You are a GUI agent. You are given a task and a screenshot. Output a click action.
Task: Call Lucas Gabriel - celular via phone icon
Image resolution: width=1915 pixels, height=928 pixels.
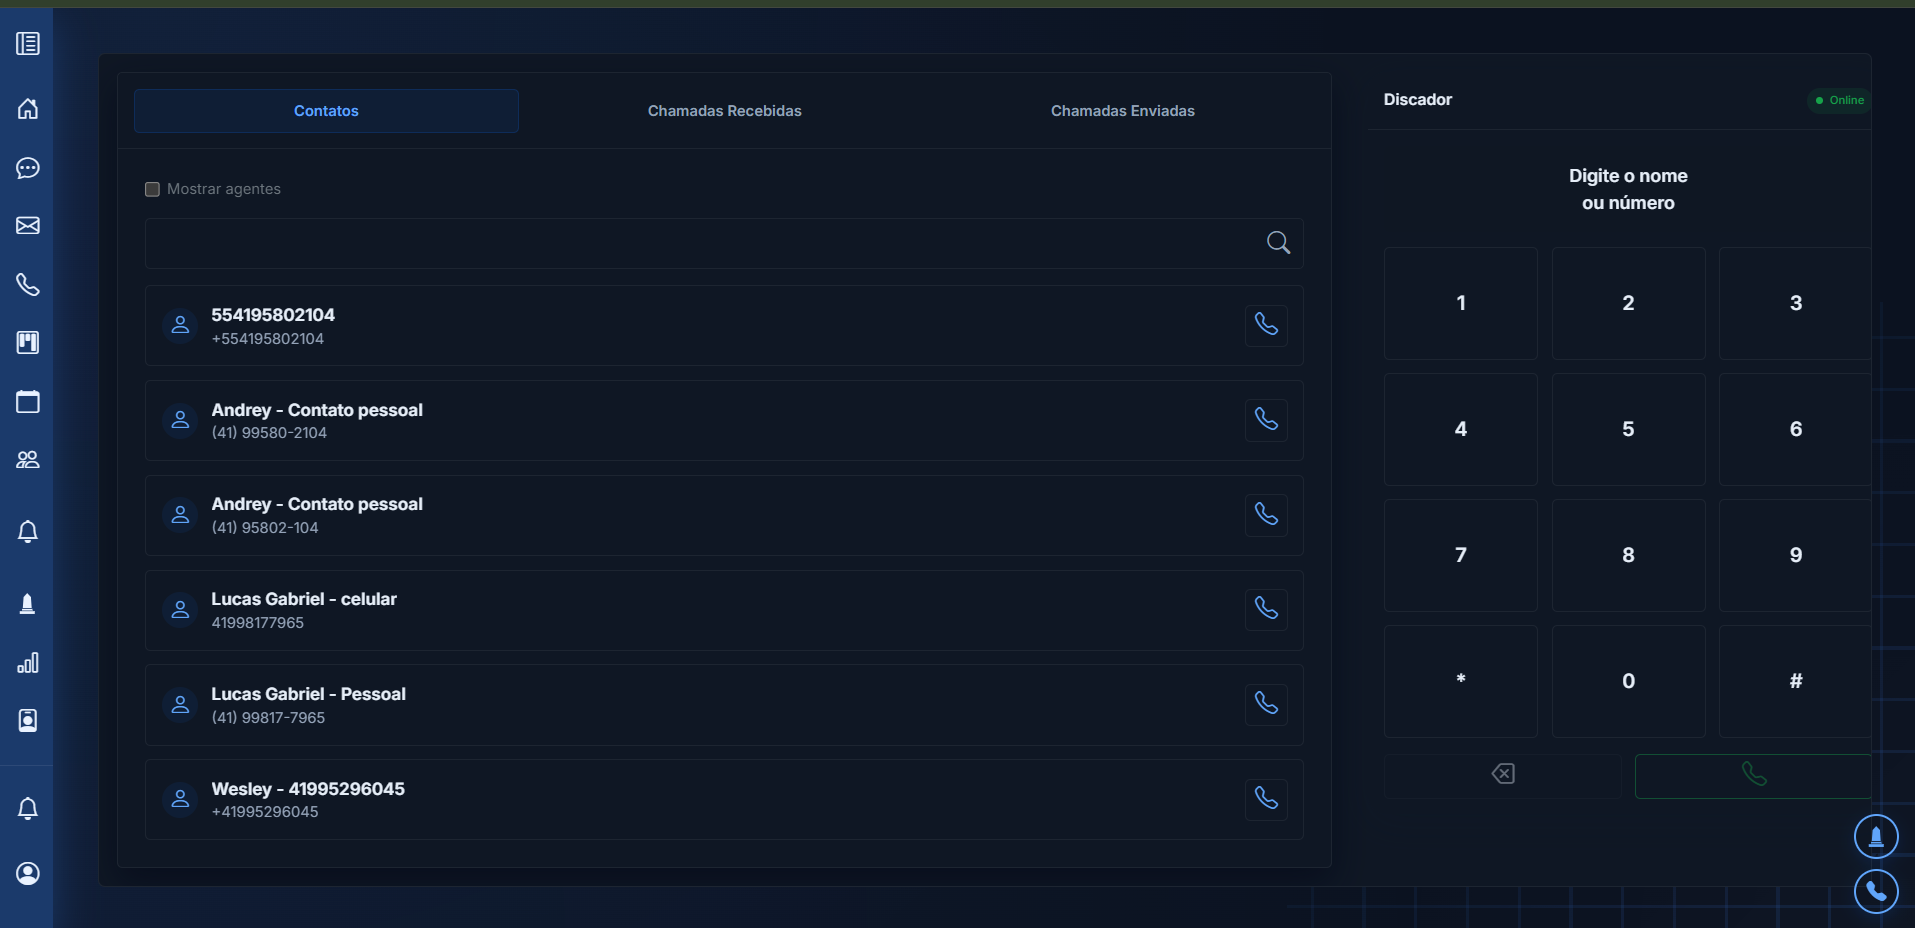tap(1266, 609)
